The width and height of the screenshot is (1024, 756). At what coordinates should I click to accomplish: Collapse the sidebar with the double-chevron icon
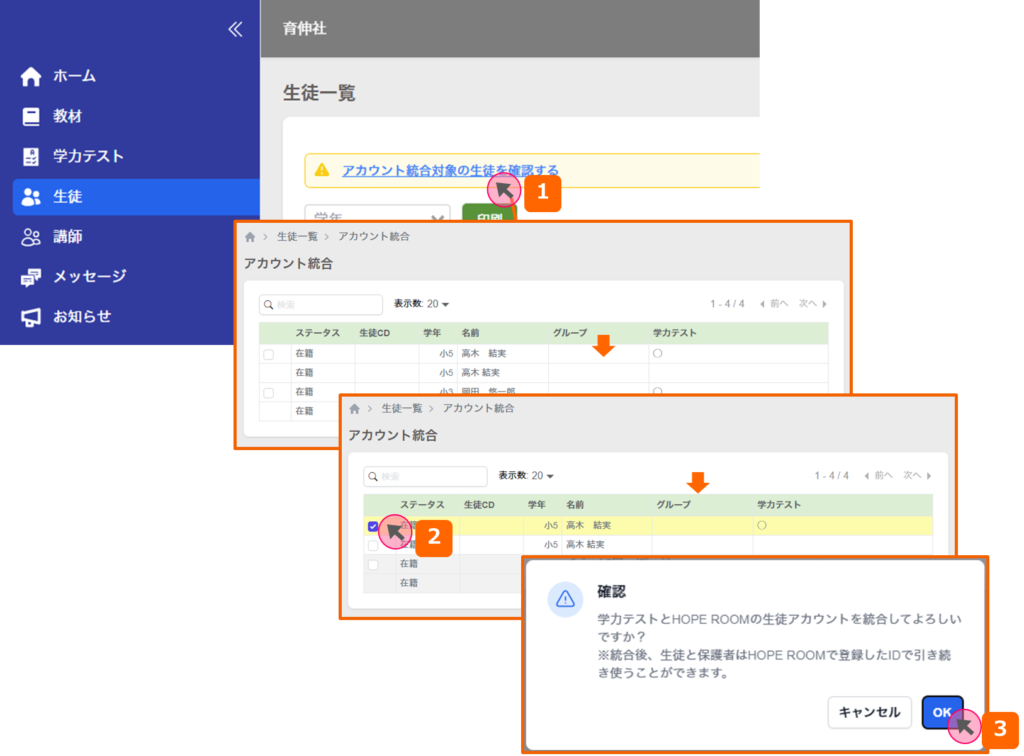pyautogui.click(x=235, y=29)
